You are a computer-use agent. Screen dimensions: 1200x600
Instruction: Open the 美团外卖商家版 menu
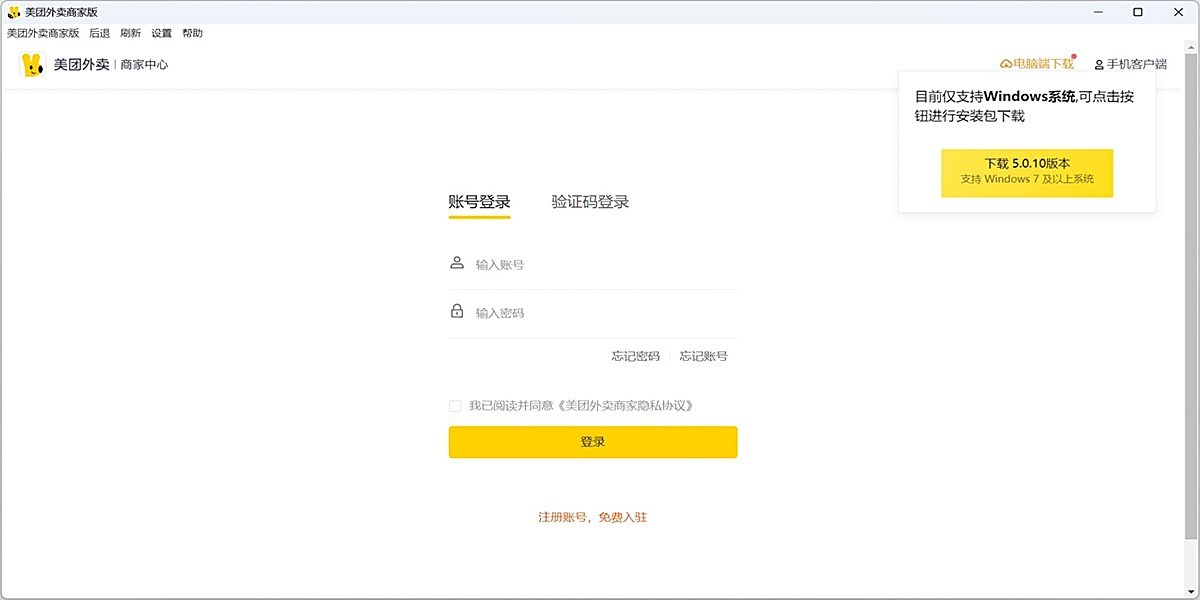click(43, 33)
